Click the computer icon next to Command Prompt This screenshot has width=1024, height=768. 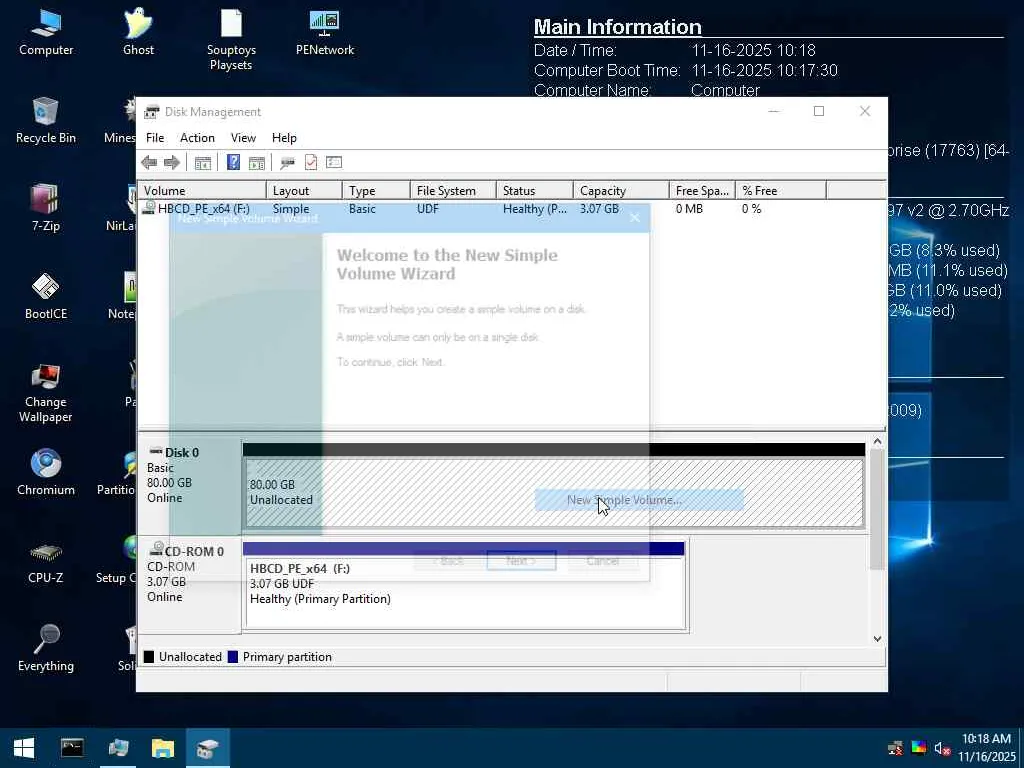tap(118, 748)
